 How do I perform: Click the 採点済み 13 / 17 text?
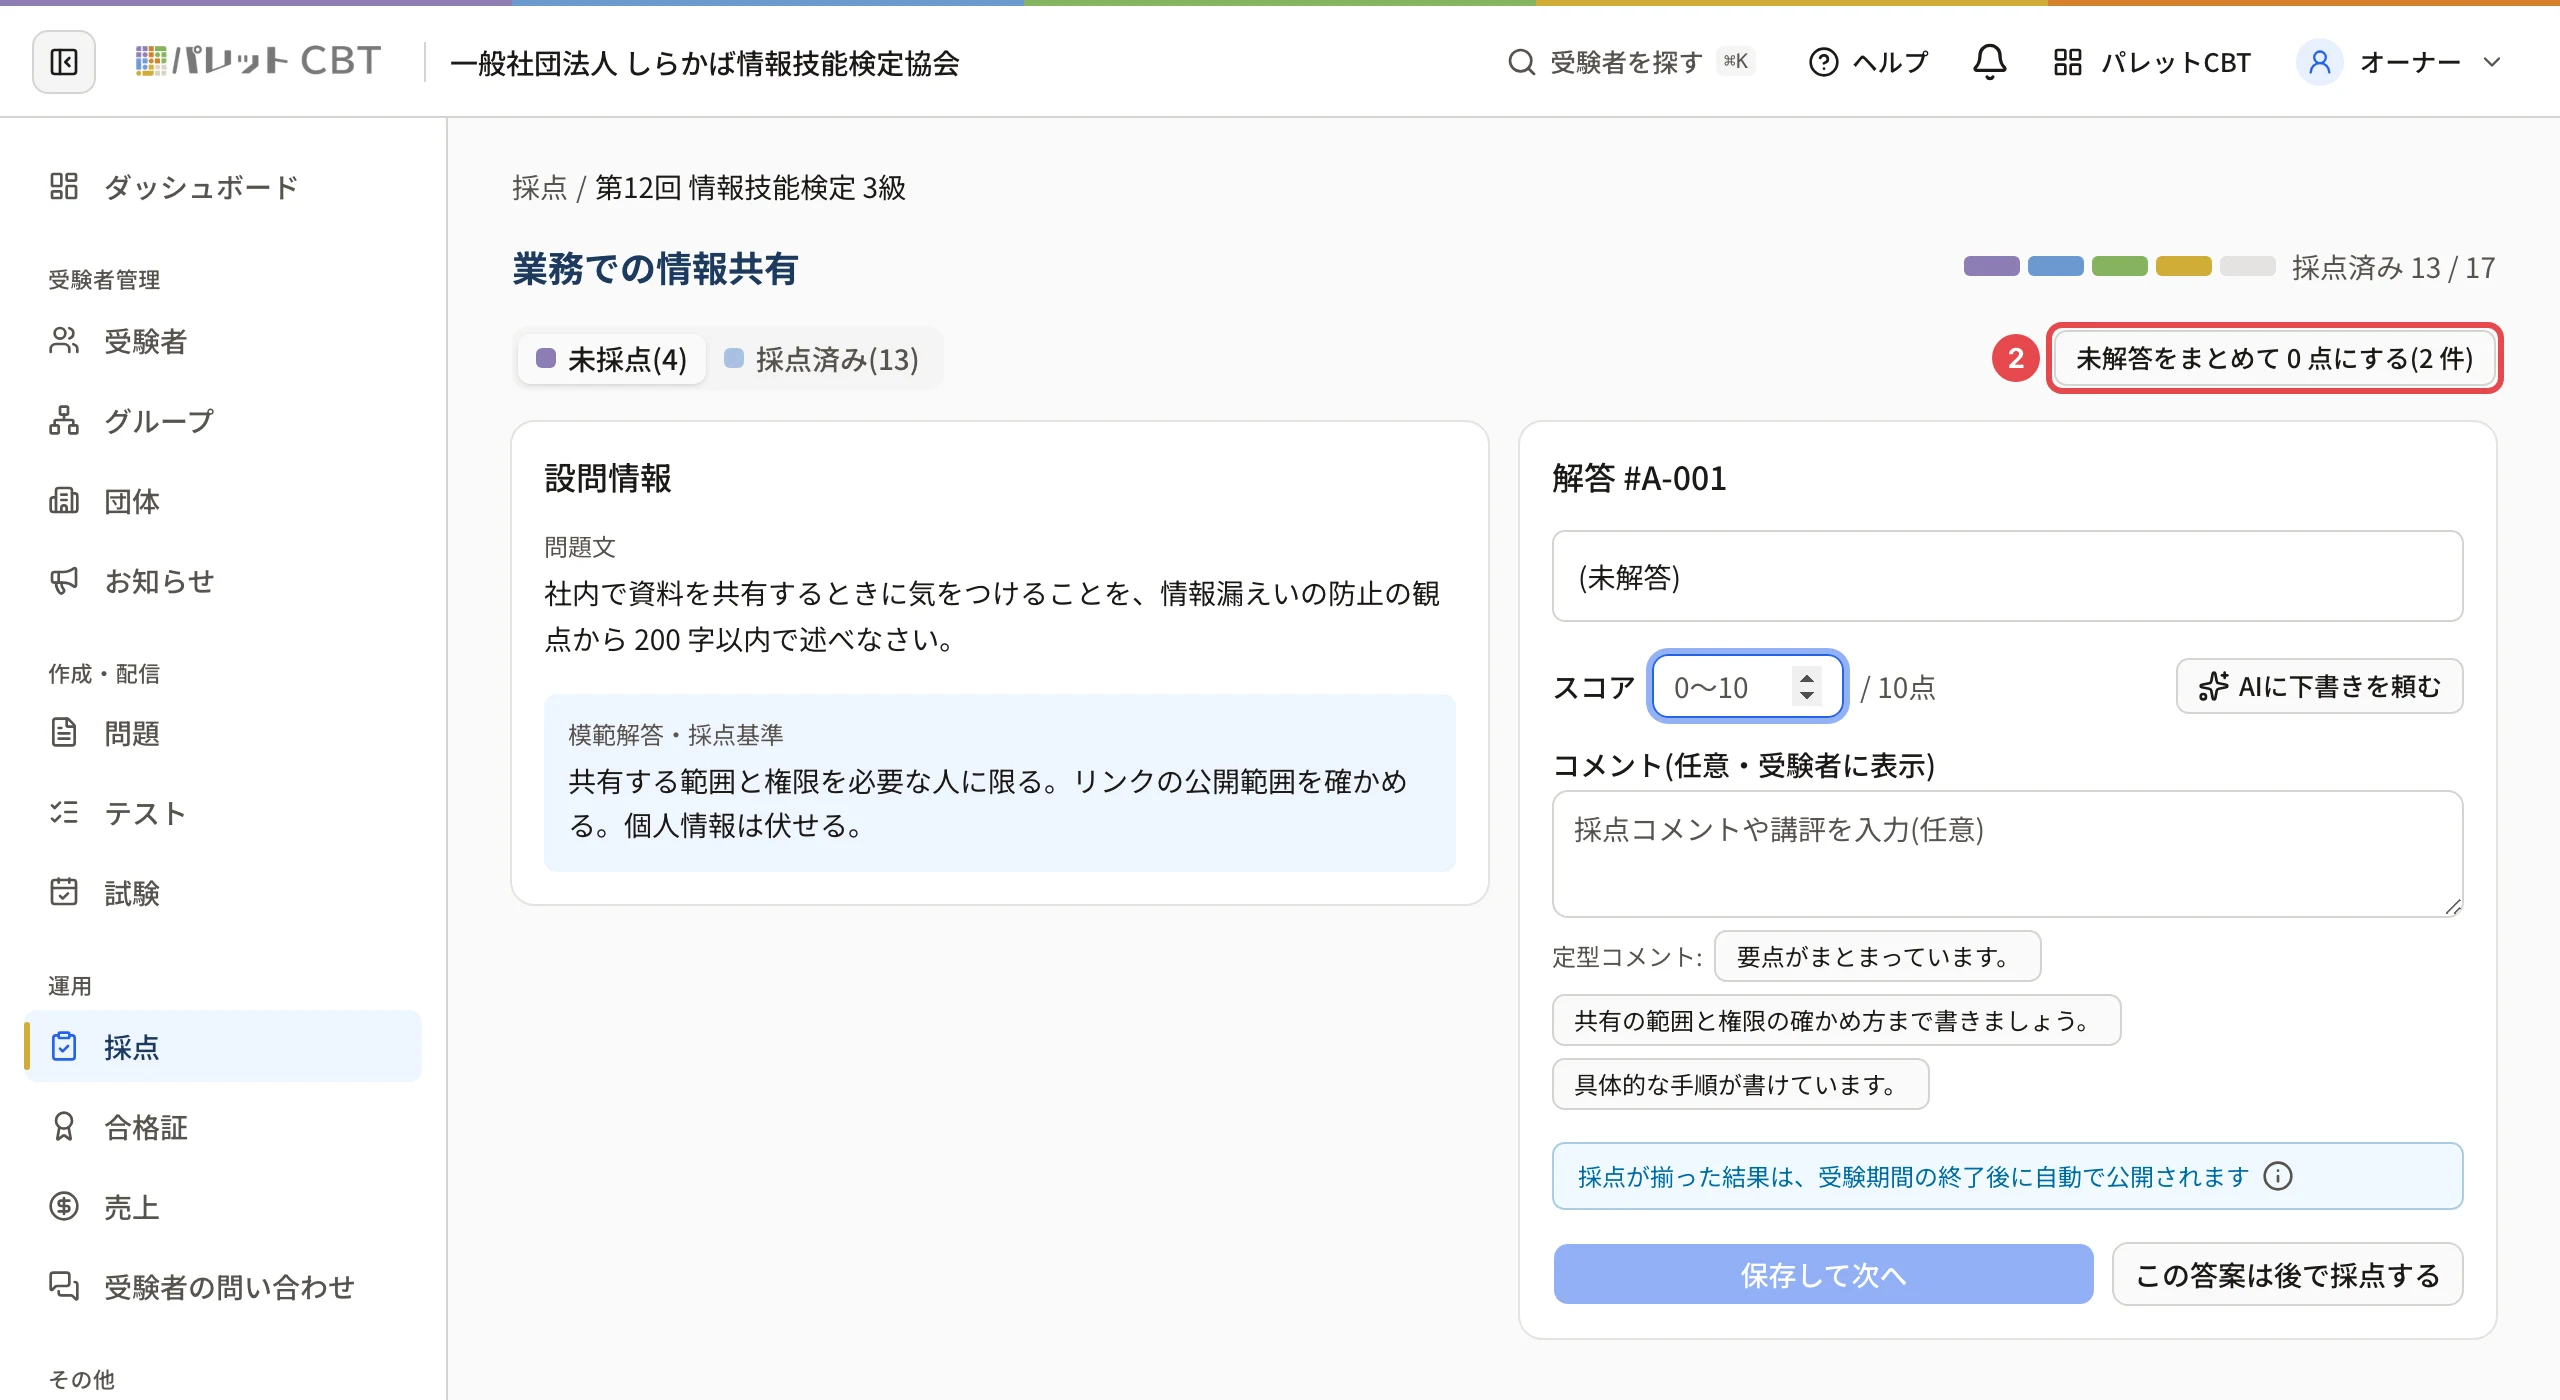click(x=2393, y=267)
